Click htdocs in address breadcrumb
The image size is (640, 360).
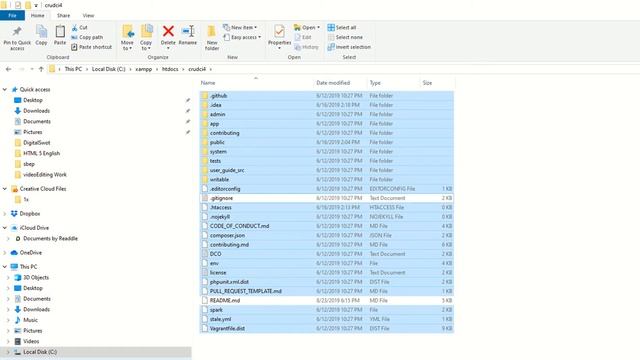[x=170, y=69]
